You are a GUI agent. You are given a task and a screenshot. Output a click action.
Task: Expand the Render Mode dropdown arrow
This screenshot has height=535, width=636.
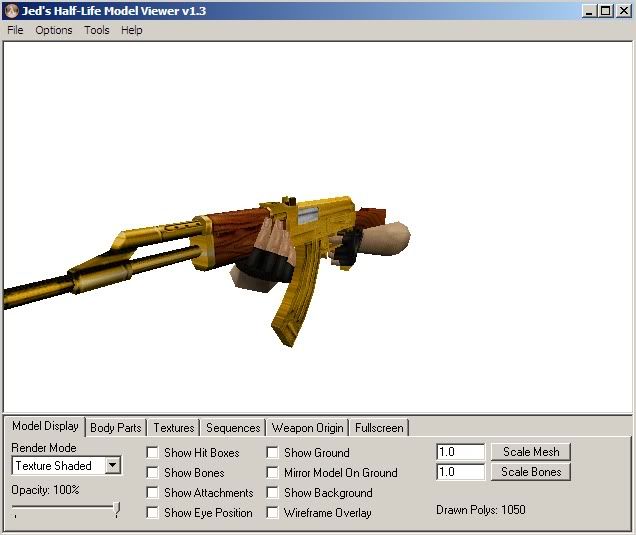113,465
